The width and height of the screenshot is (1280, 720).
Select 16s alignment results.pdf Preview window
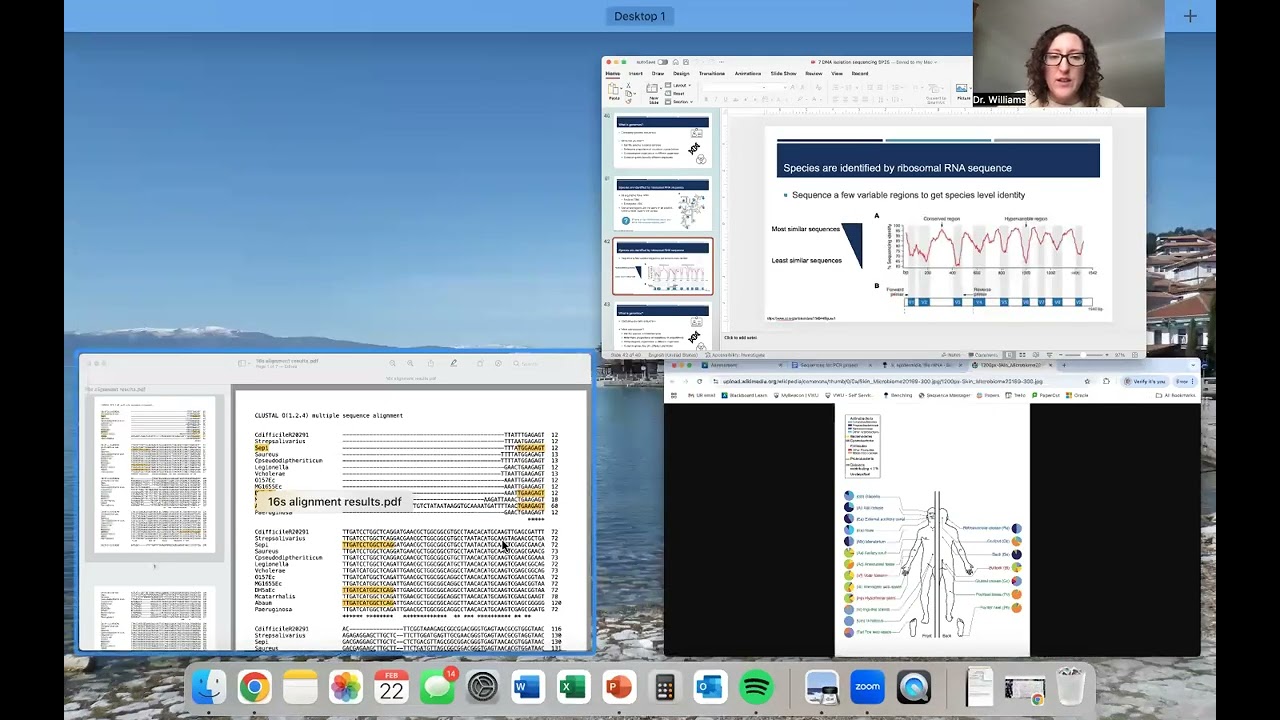(x=335, y=502)
